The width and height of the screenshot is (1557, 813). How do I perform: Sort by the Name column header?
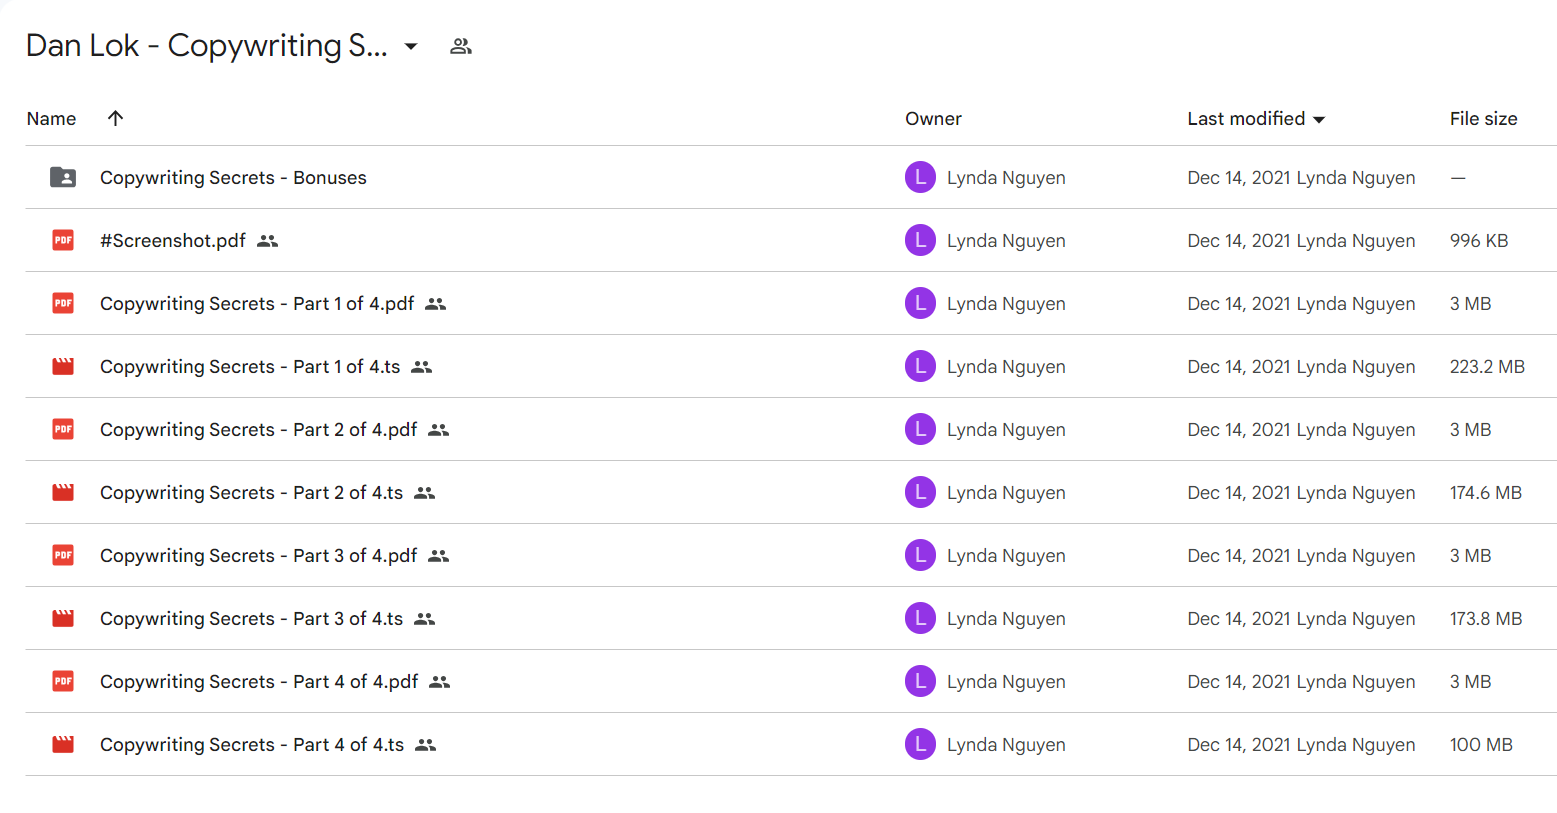[51, 118]
